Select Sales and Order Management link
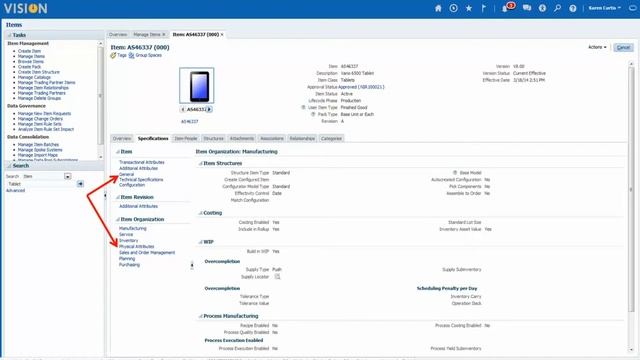Image resolution: width=640 pixels, height=360 pixels. click(147, 253)
